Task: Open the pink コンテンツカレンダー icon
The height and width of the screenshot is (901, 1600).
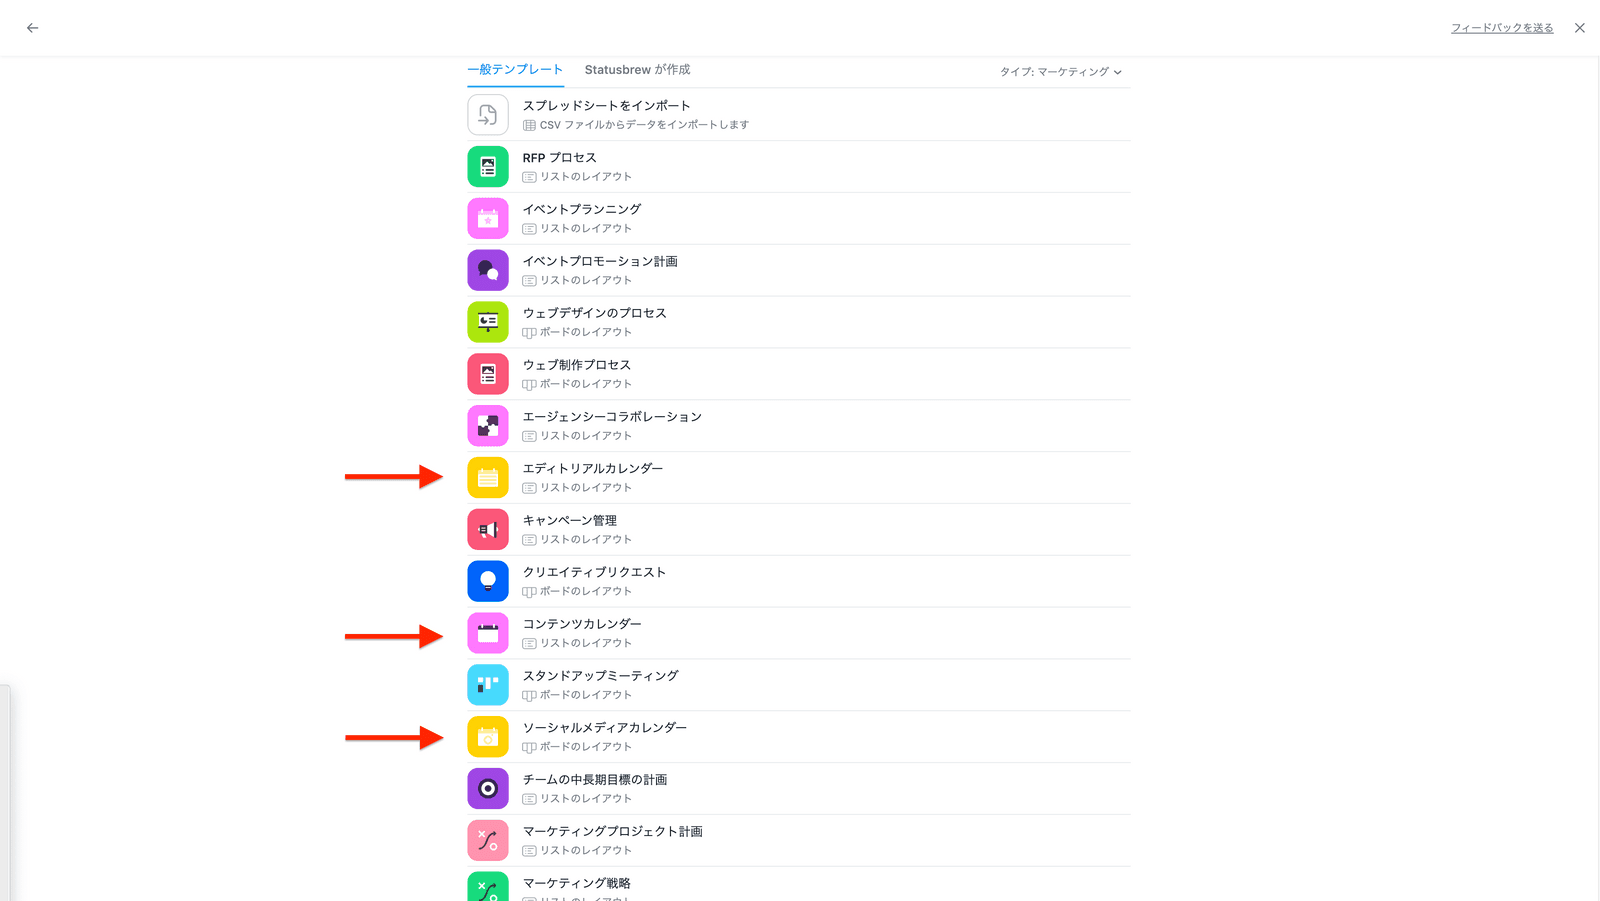Action: 488,633
